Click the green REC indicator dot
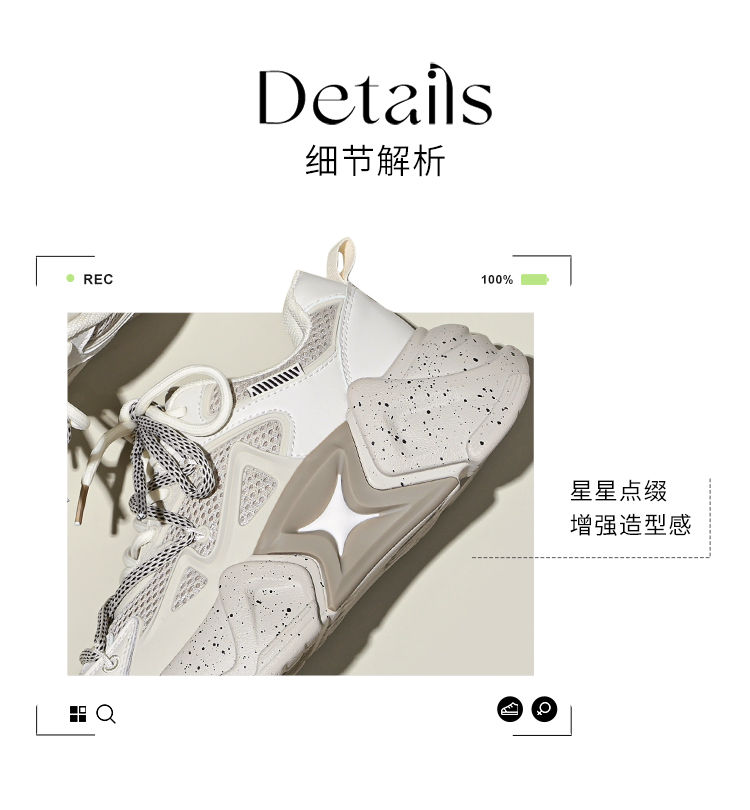 click(71, 278)
